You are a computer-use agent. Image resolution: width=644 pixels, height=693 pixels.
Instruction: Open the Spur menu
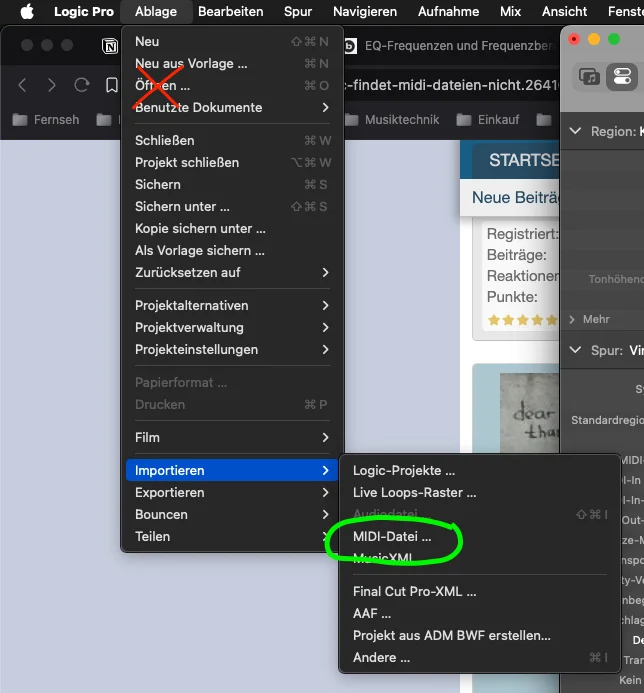298,11
